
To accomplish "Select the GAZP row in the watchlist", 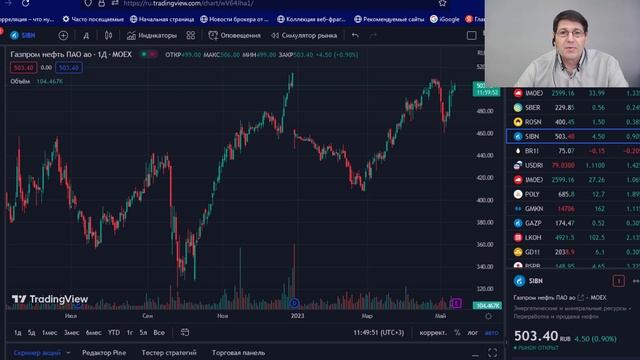I will [573, 223].
